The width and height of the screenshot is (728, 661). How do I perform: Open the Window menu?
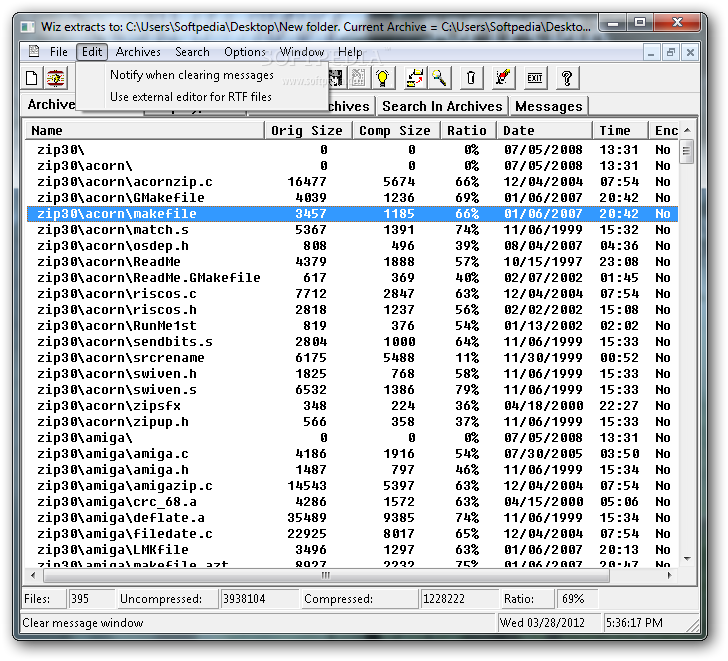[302, 52]
